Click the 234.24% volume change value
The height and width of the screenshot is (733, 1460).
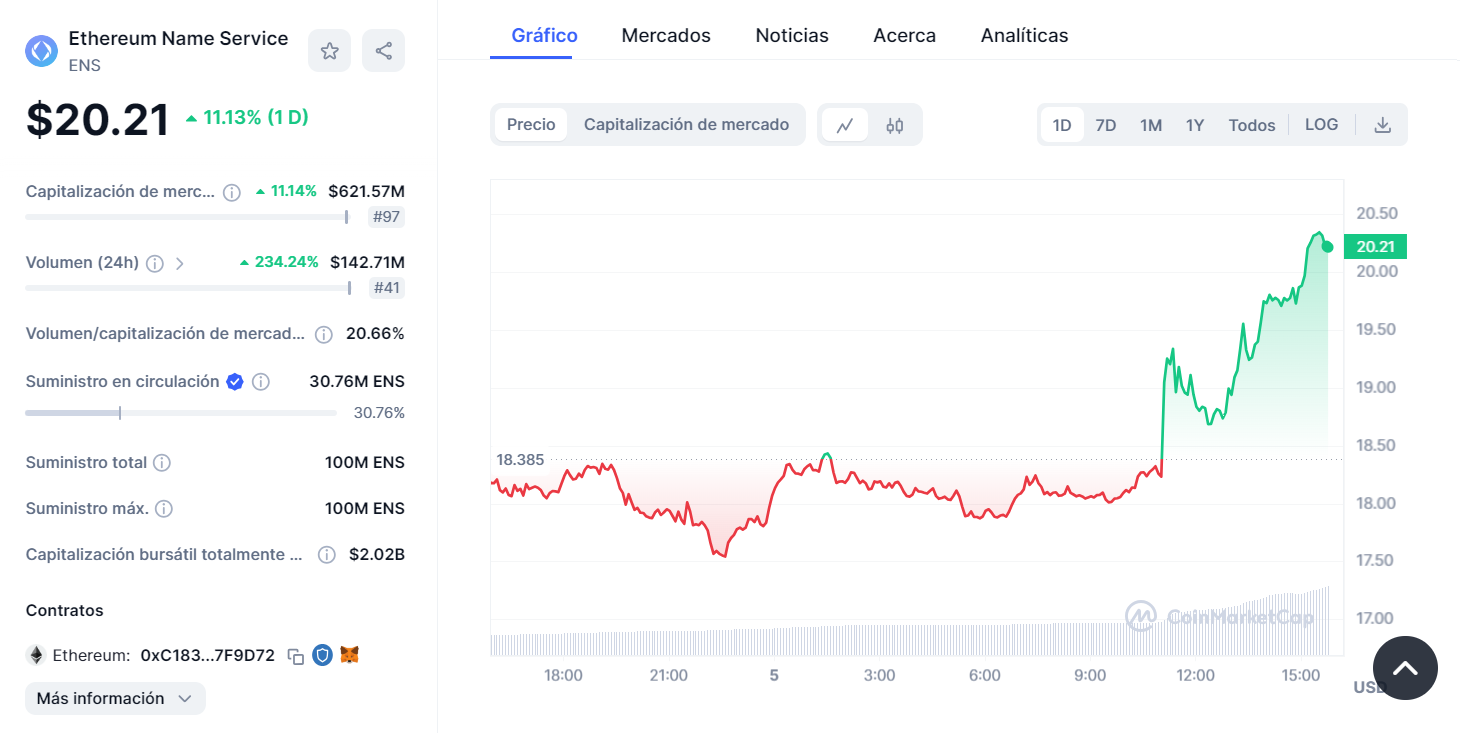pos(279,263)
